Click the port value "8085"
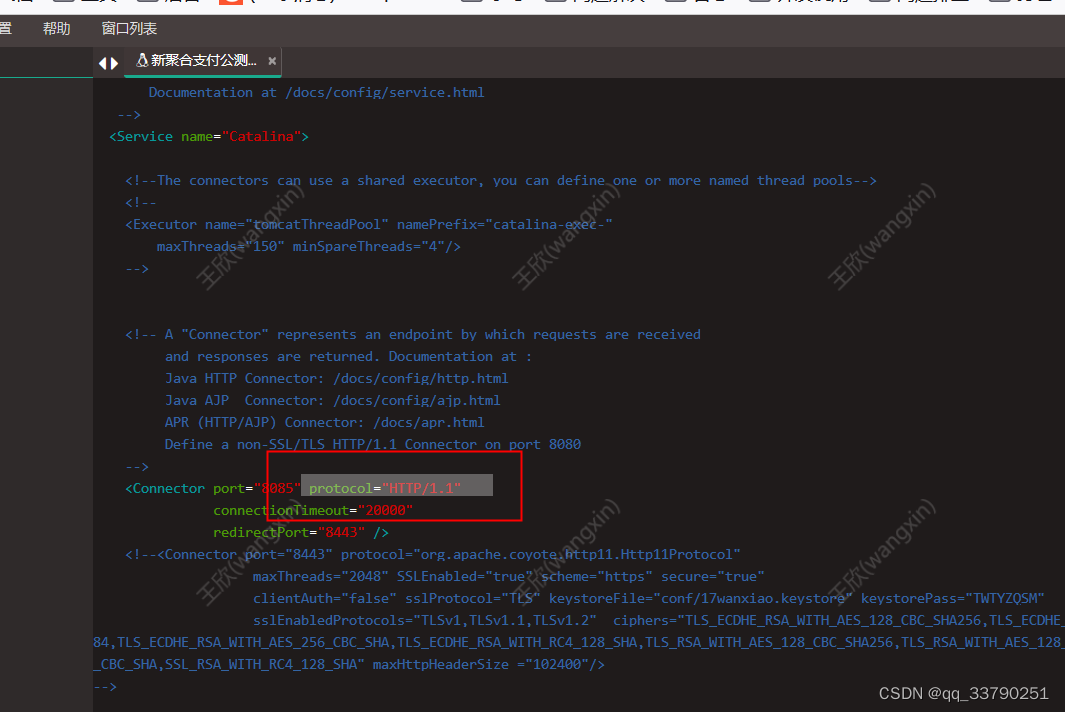 [x=276, y=488]
